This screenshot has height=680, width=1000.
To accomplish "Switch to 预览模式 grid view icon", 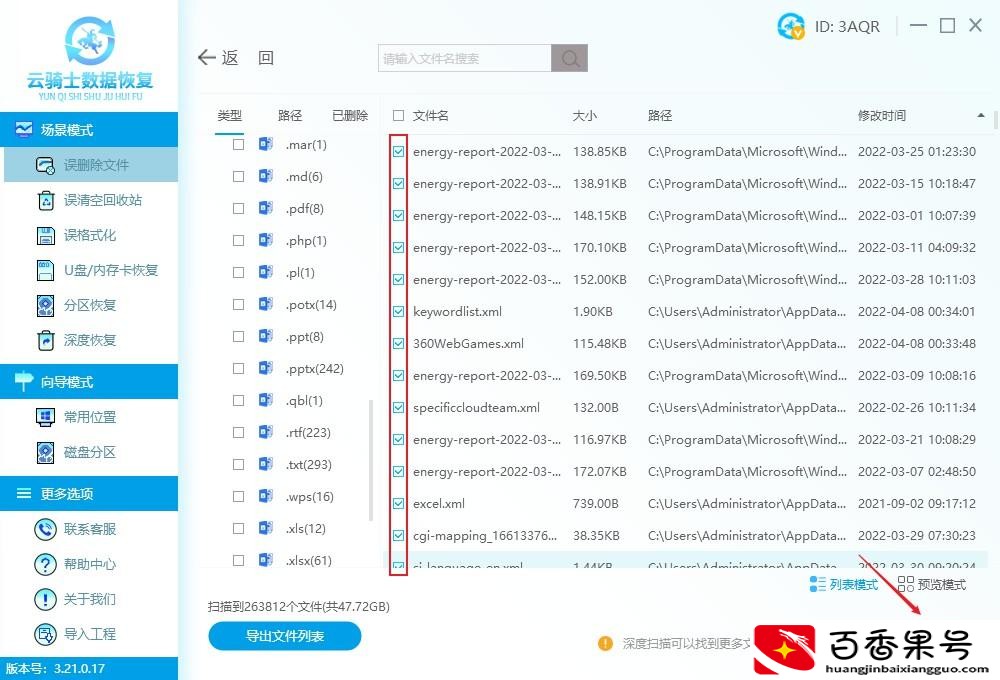I will tap(906, 584).
